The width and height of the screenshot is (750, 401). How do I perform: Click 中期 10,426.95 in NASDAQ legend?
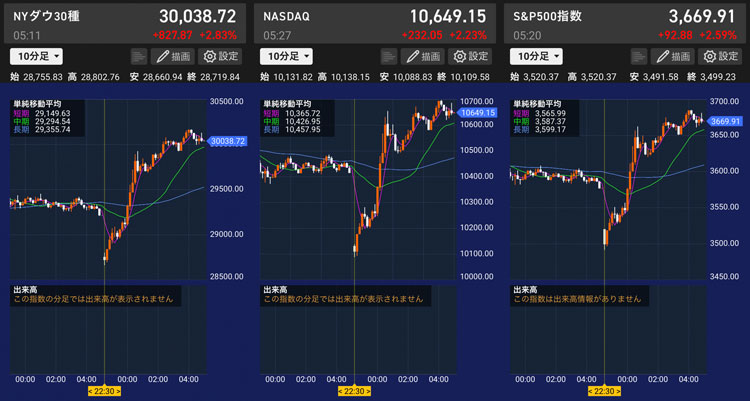pos(292,122)
